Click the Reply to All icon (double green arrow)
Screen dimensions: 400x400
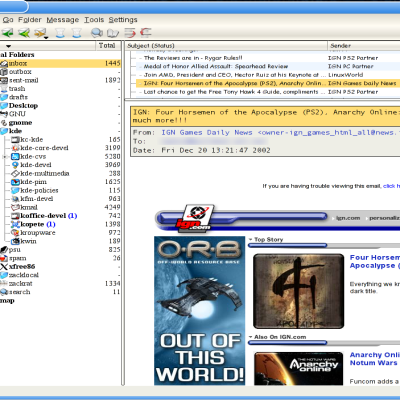[24, 33]
